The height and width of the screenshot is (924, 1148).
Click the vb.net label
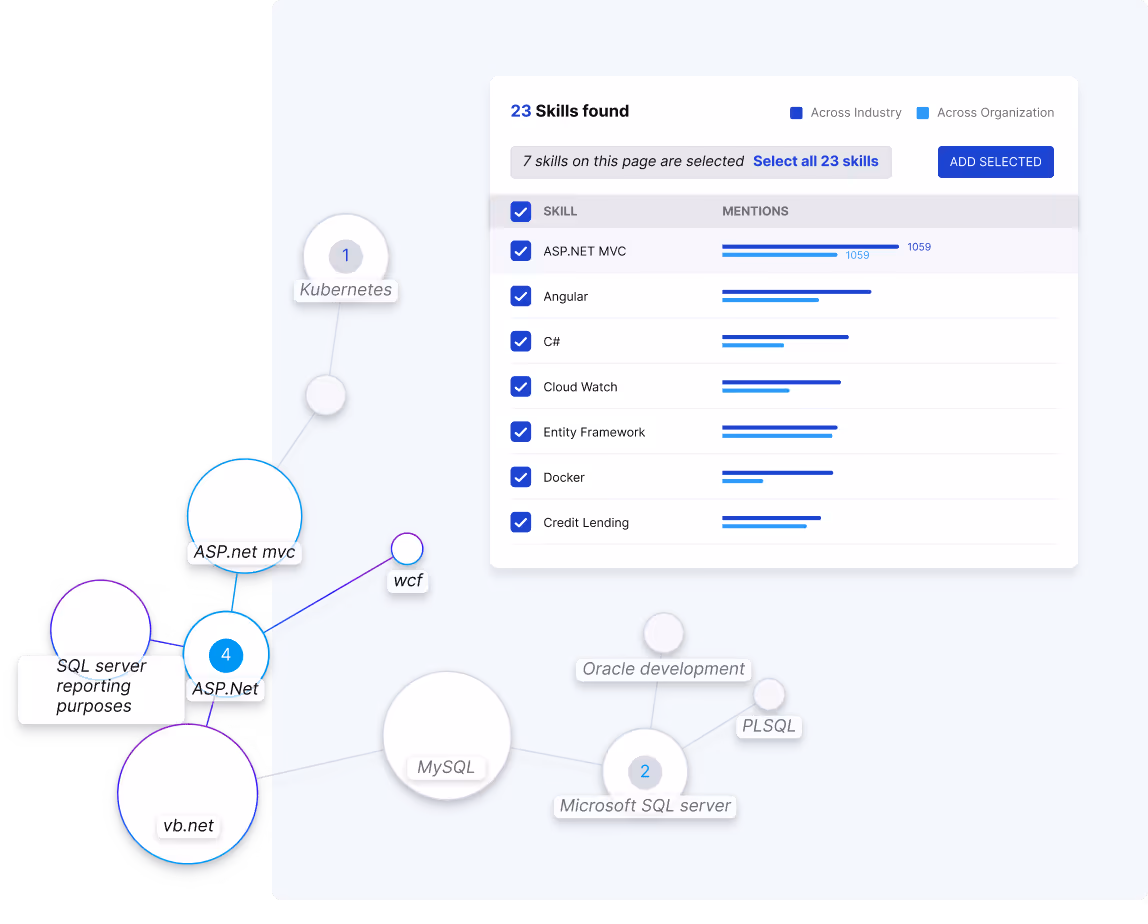188,826
